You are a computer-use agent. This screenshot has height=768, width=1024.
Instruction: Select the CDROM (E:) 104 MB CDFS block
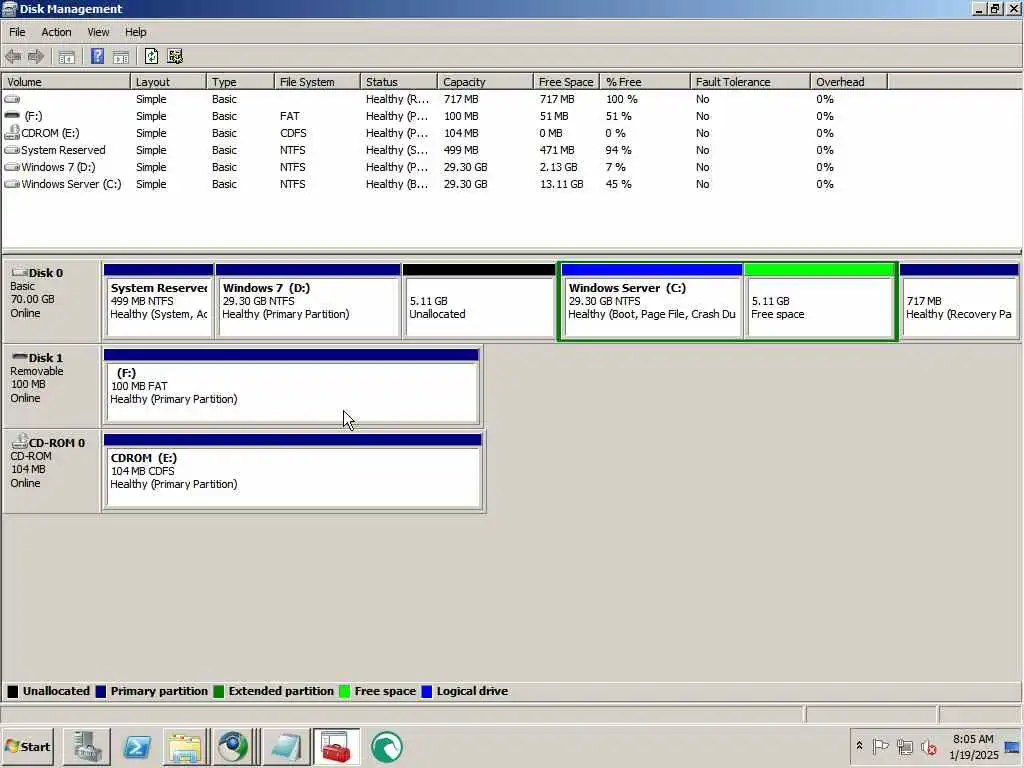point(293,471)
